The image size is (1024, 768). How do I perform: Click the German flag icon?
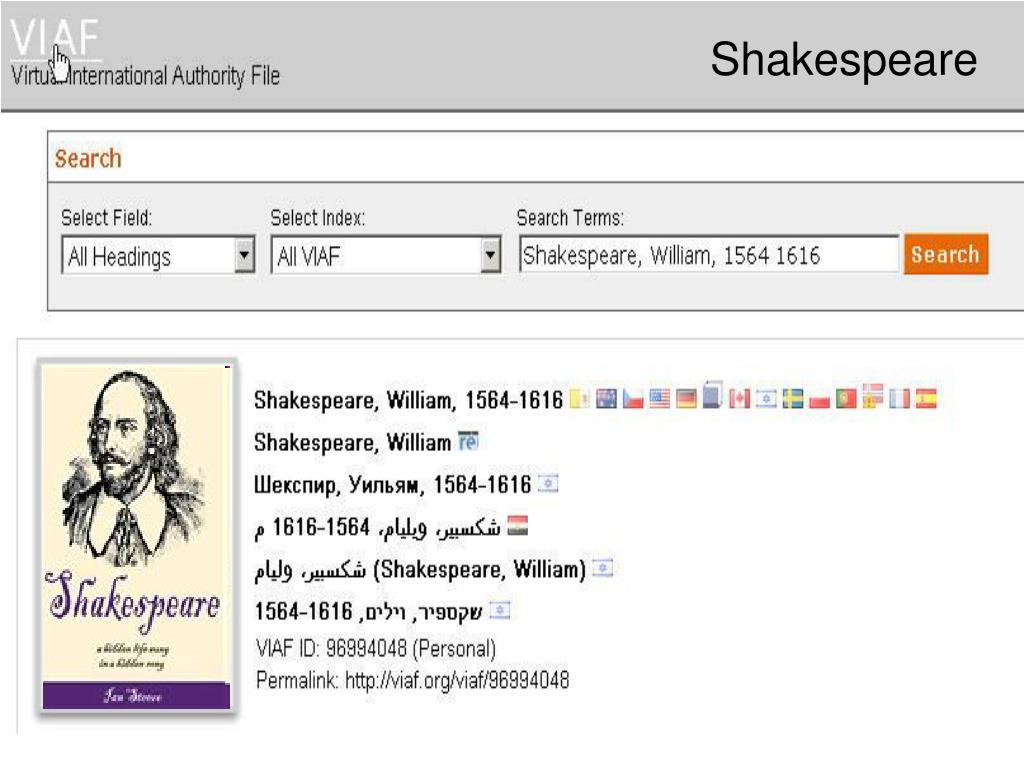tap(686, 399)
